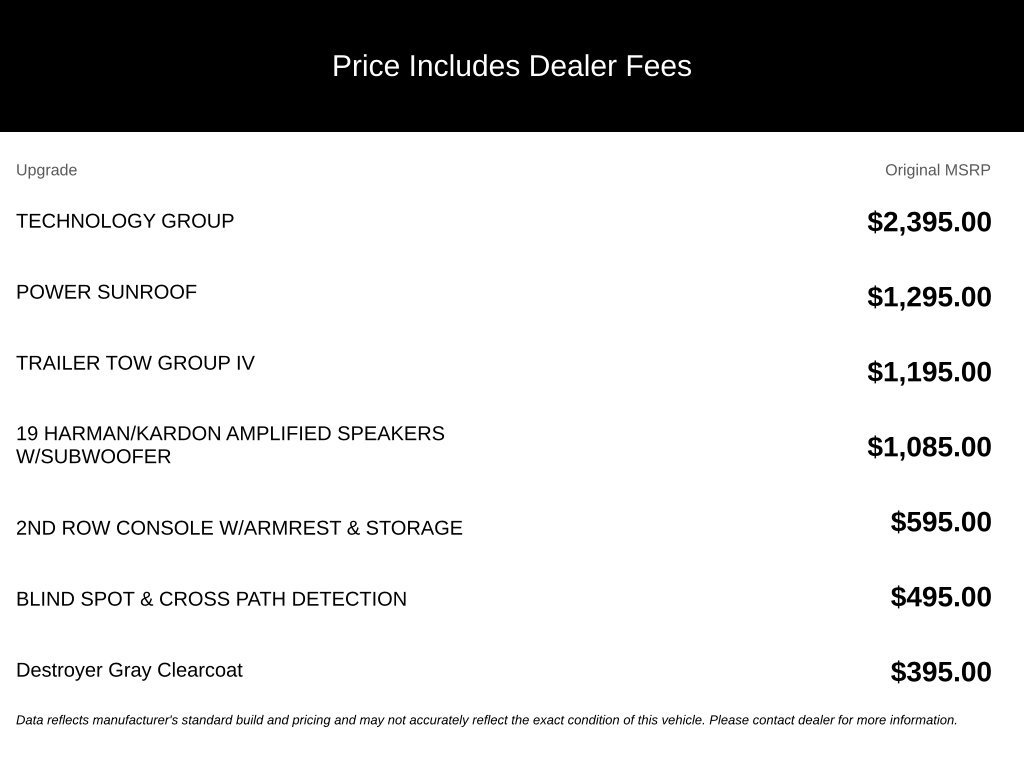This screenshot has width=1024, height=768.
Task: Click the W/SUBWOOFER line of text
Action: click(93, 456)
